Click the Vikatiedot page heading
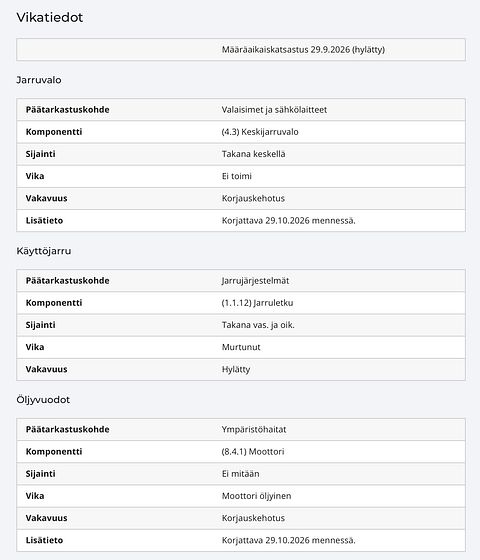 pyautogui.click(x=50, y=18)
